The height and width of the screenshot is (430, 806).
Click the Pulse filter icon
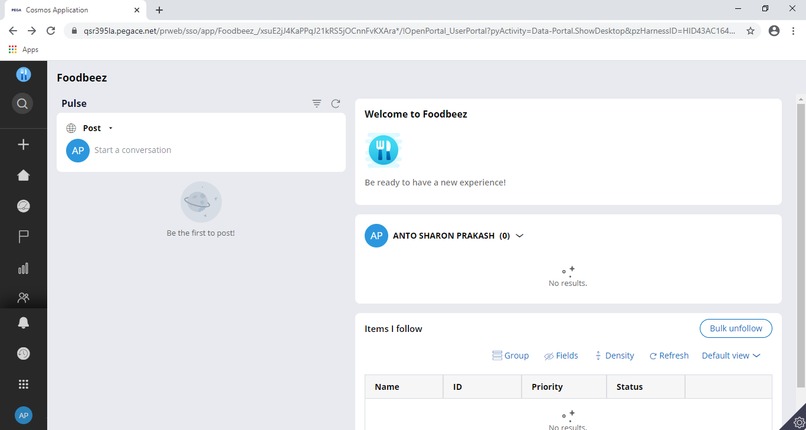tap(317, 104)
